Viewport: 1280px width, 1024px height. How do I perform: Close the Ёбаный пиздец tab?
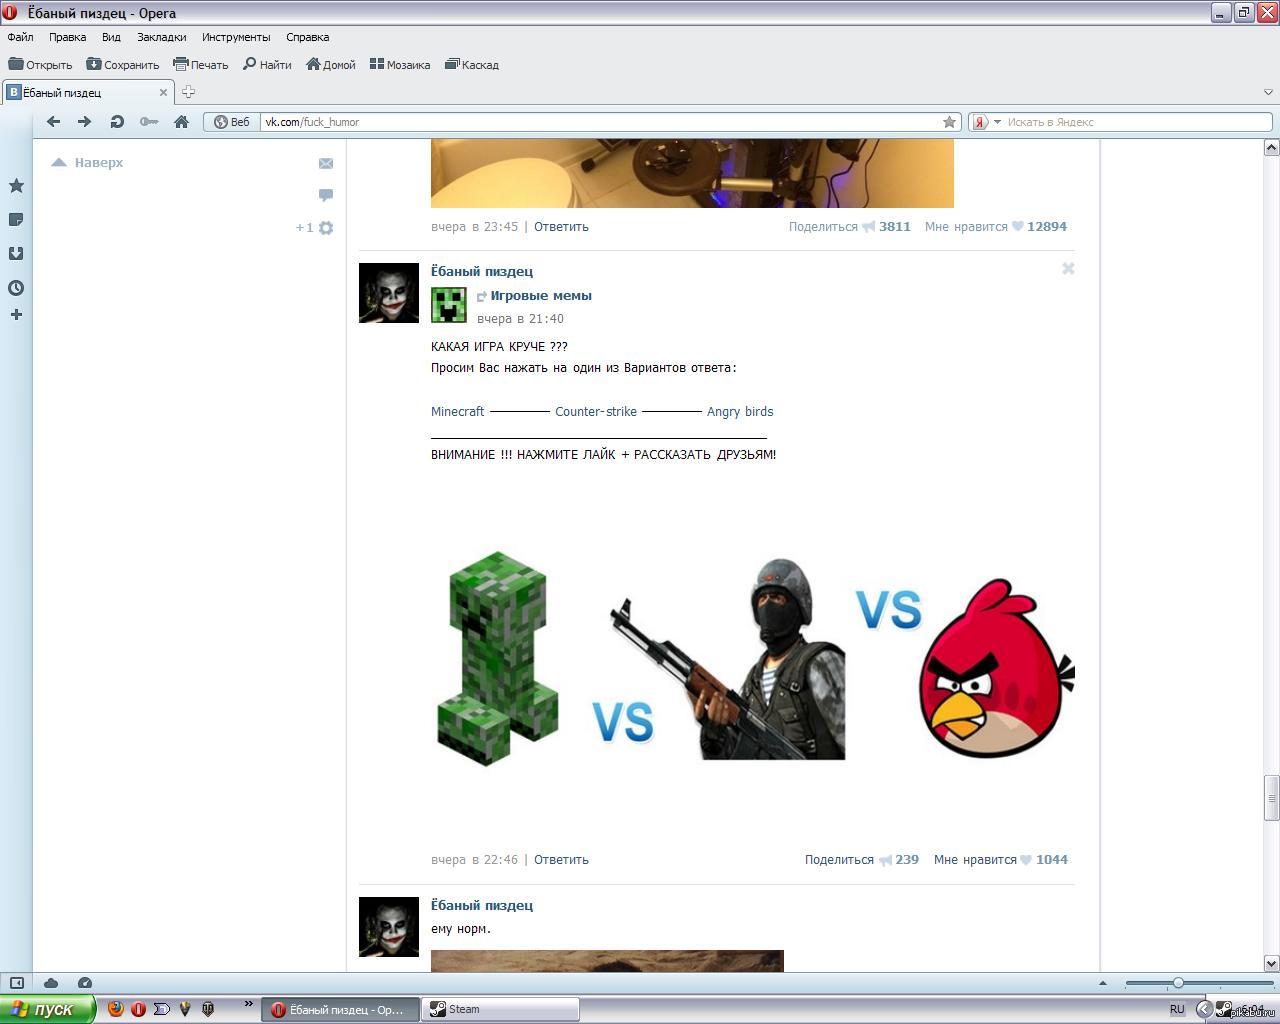click(x=163, y=92)
